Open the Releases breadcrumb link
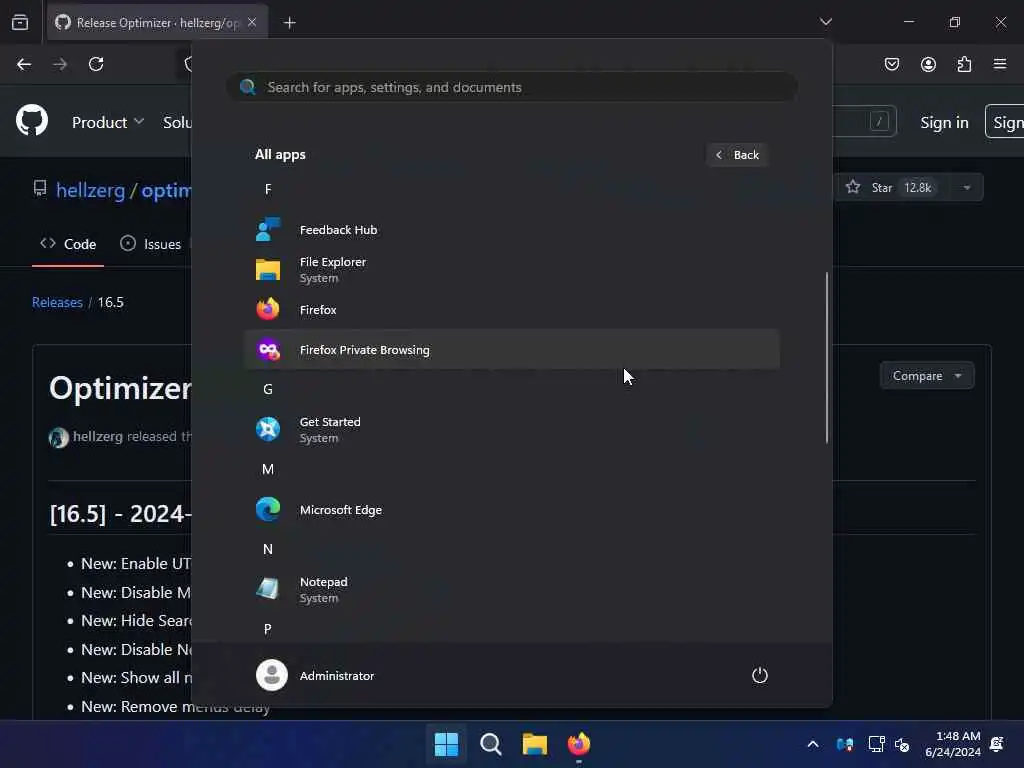Viewport: 1024px width, 768px height. pyautogui.click(x=57, y=302)
